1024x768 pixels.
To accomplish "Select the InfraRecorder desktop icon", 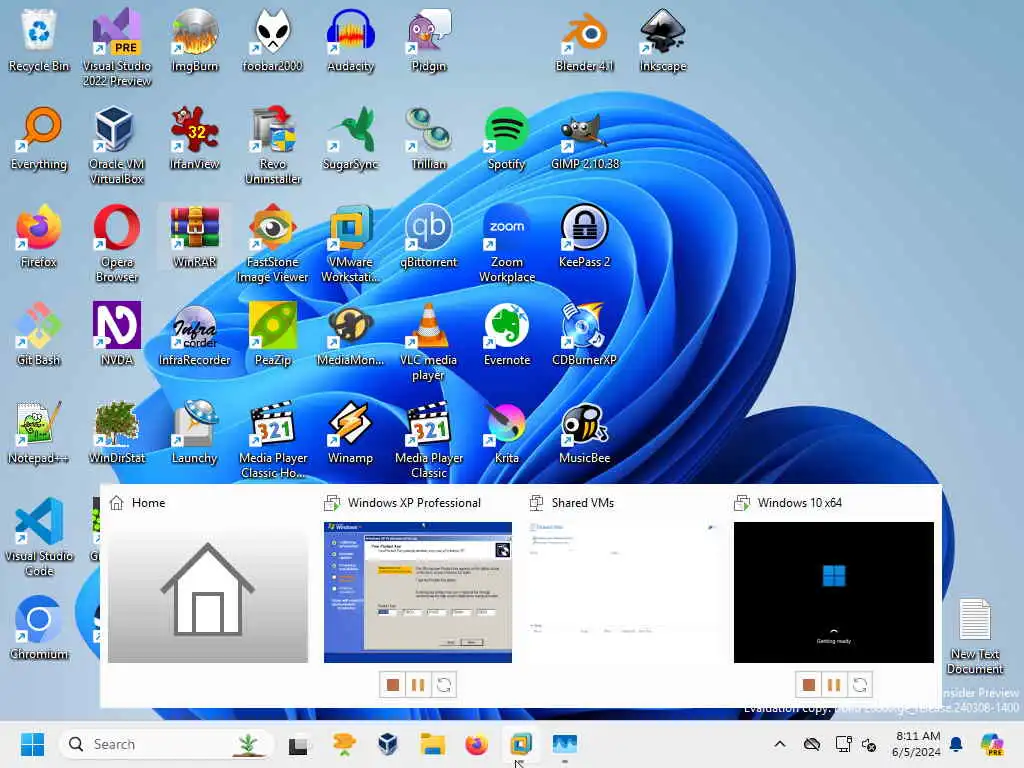I will point(195,334).
